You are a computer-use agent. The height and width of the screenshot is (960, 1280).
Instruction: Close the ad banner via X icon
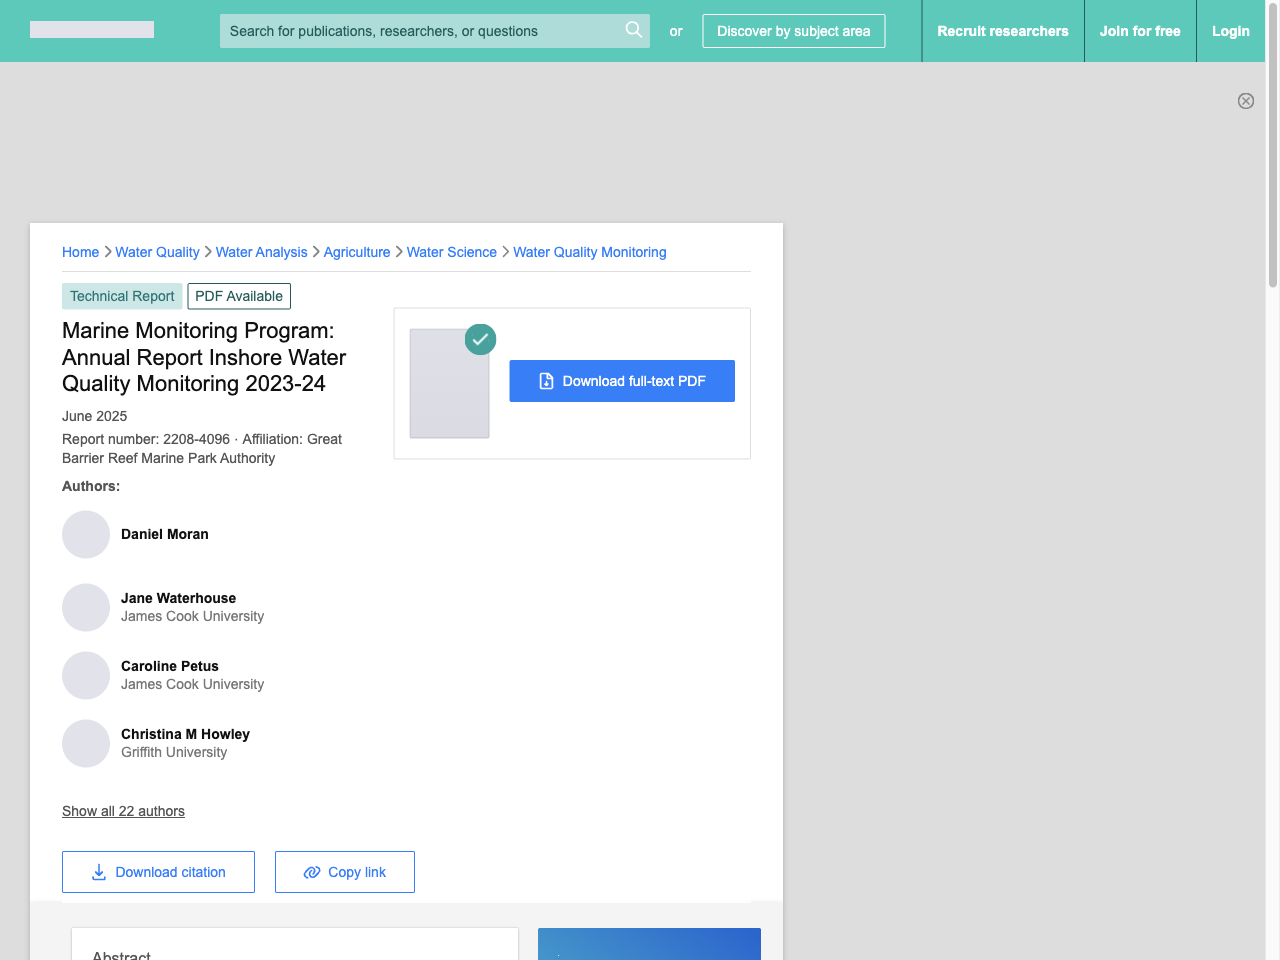(x=1246, y=101)
